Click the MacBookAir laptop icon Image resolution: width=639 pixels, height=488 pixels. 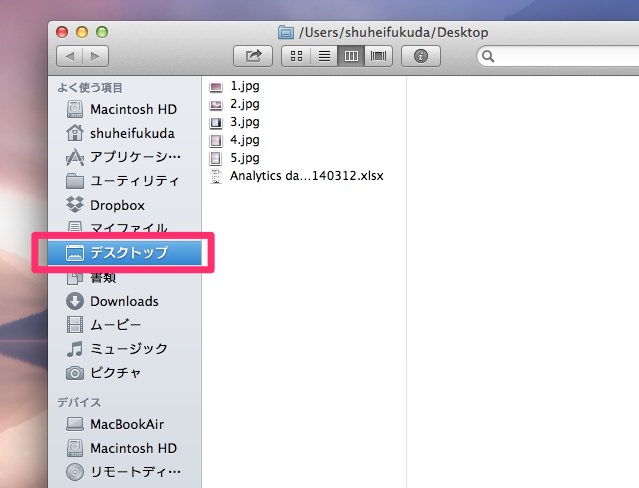[x=75, y=424]
